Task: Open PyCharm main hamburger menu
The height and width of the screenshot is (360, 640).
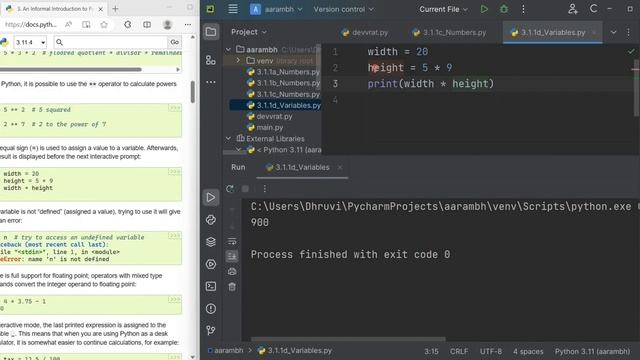Action: (233, 9)
